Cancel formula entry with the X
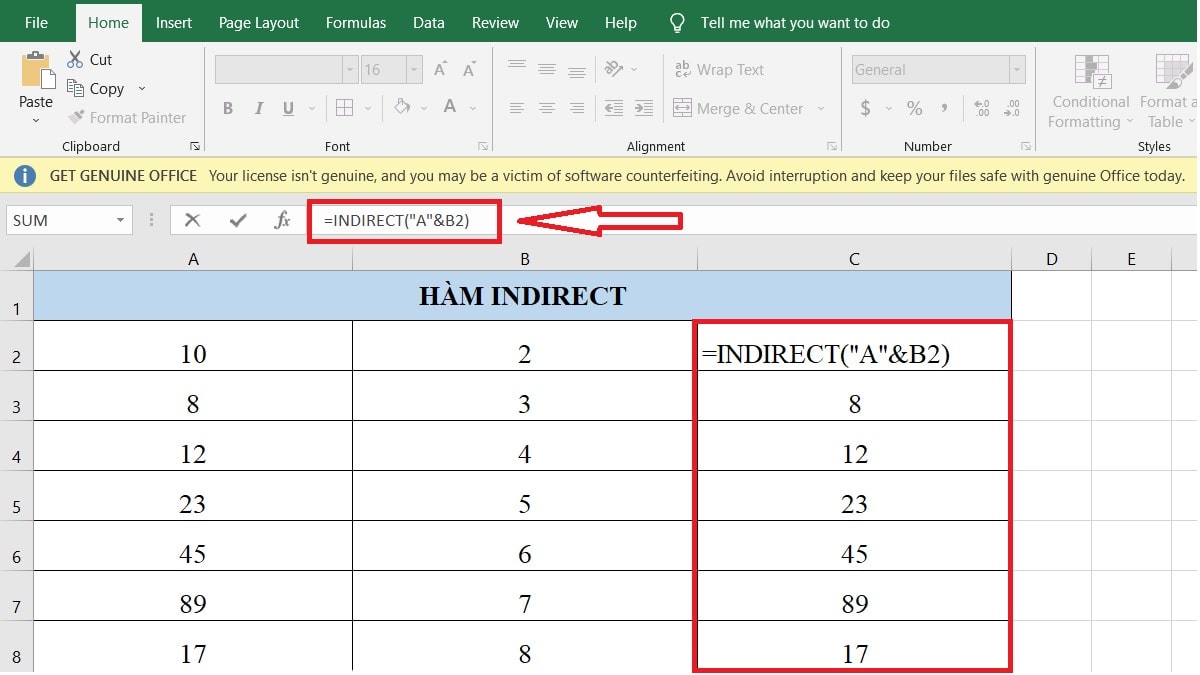1200x675 pixels. click(193, 220)
